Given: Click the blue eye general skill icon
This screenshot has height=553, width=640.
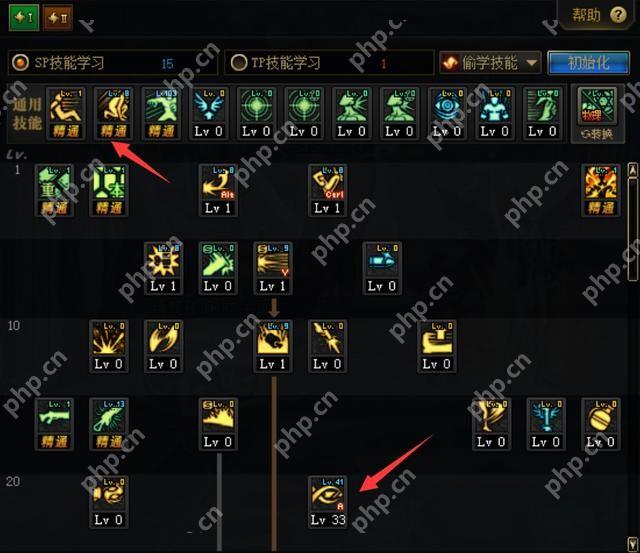Looking at the screenshot, I should click(x=447, y=113).
